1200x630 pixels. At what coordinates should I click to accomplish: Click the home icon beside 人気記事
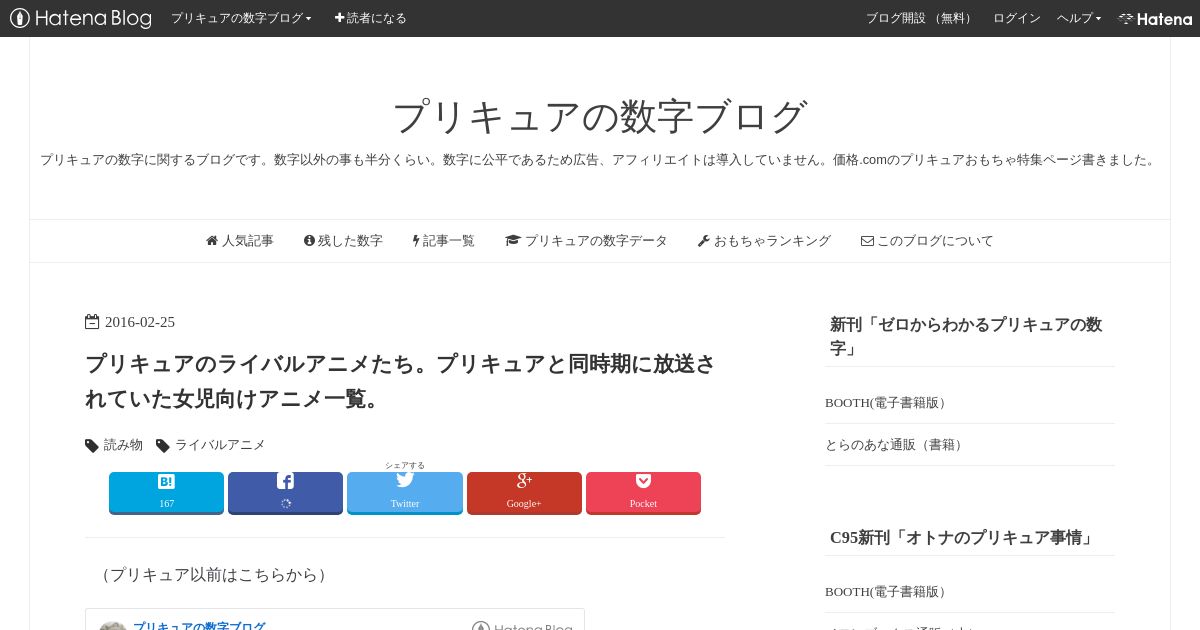[x=212, y=241]
